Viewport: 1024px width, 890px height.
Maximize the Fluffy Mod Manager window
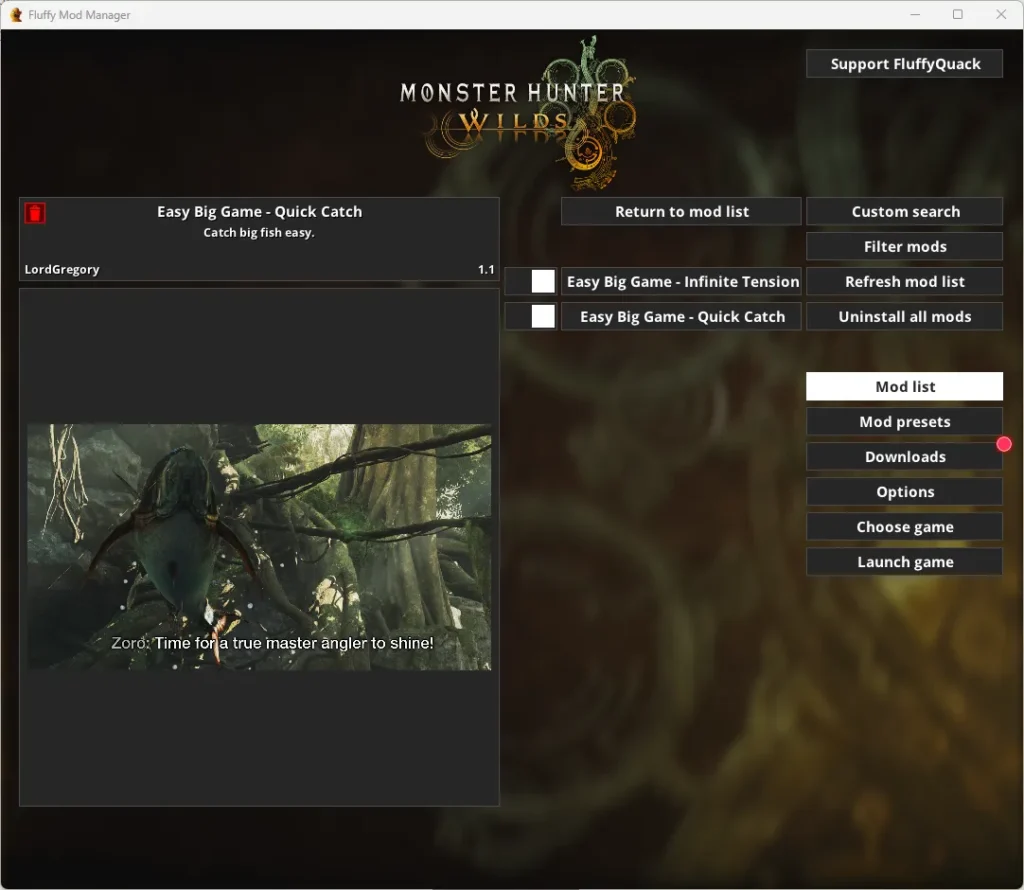tap(957, 14)
